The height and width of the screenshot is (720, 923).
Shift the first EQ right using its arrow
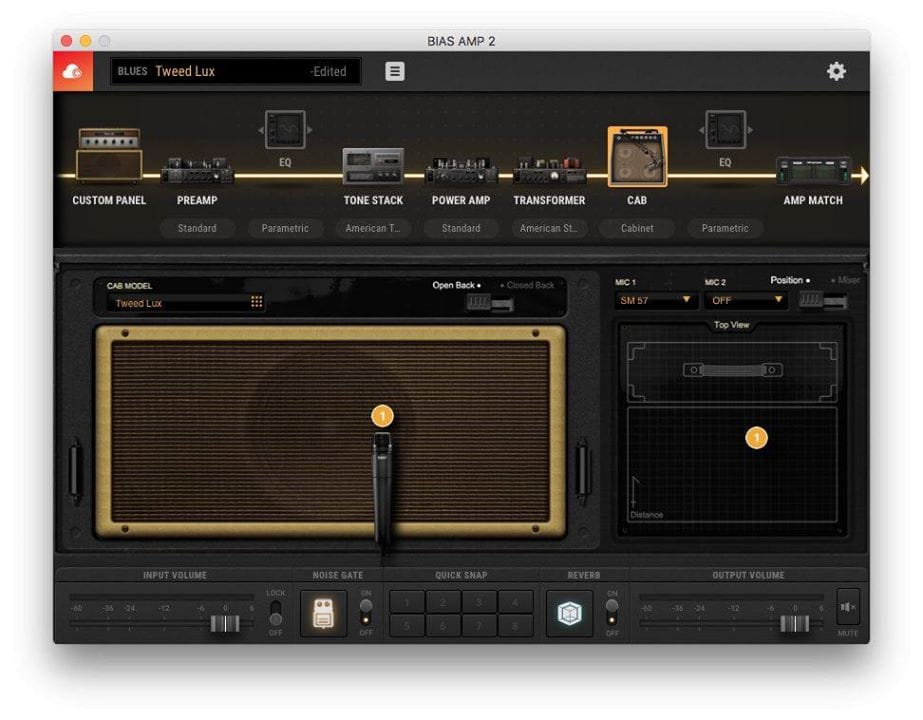pyautogui.click(x=310, y=130)
